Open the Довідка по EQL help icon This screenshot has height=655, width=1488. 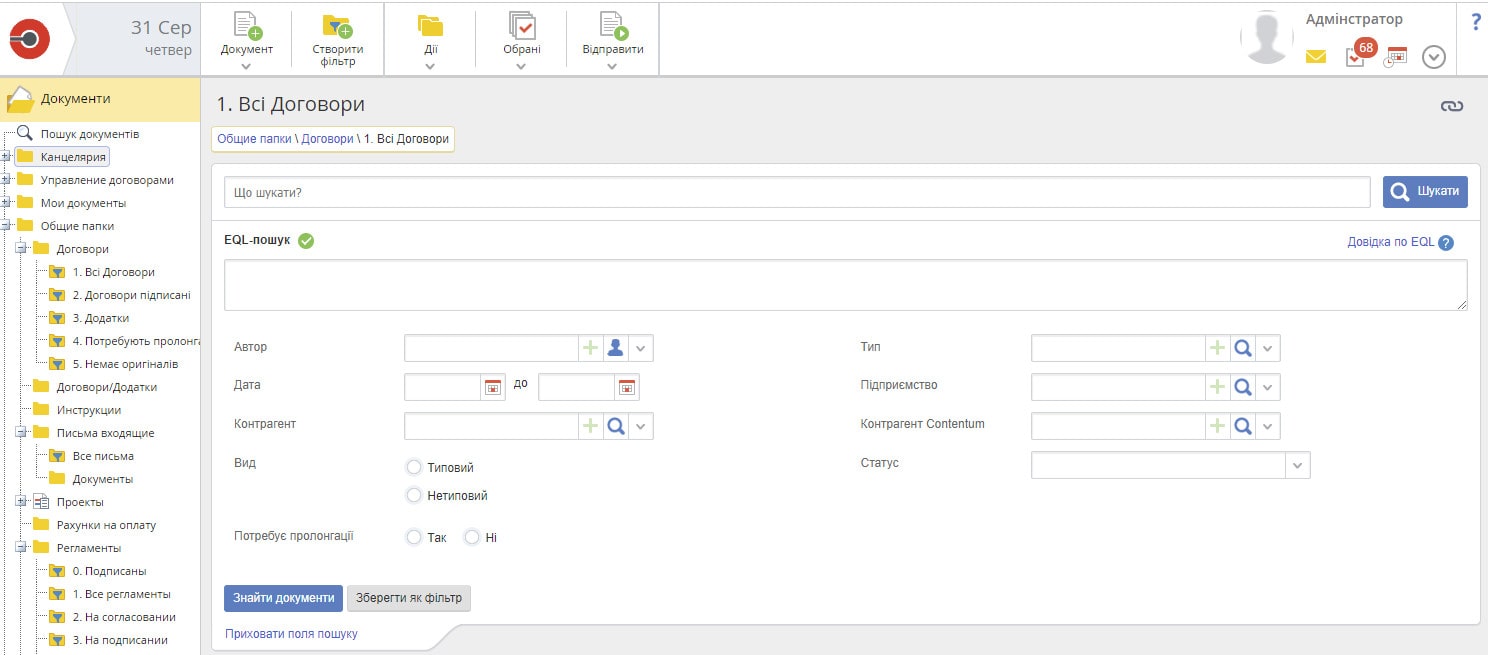click(1445, 242)
